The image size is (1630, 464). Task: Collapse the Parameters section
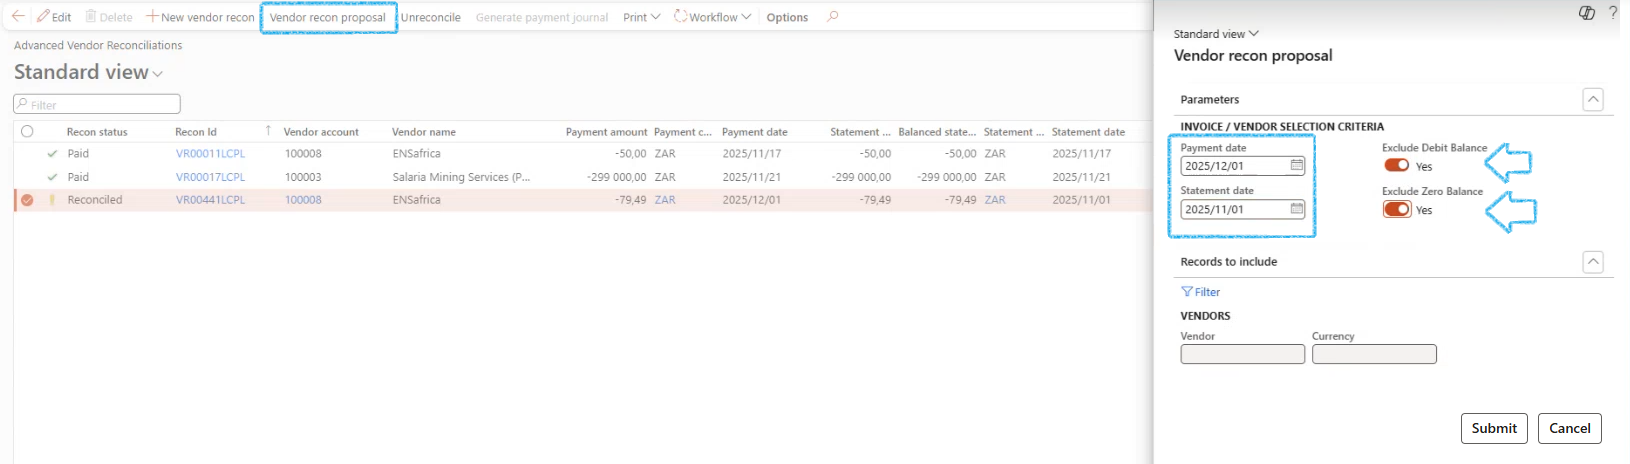click(1593, 99)
